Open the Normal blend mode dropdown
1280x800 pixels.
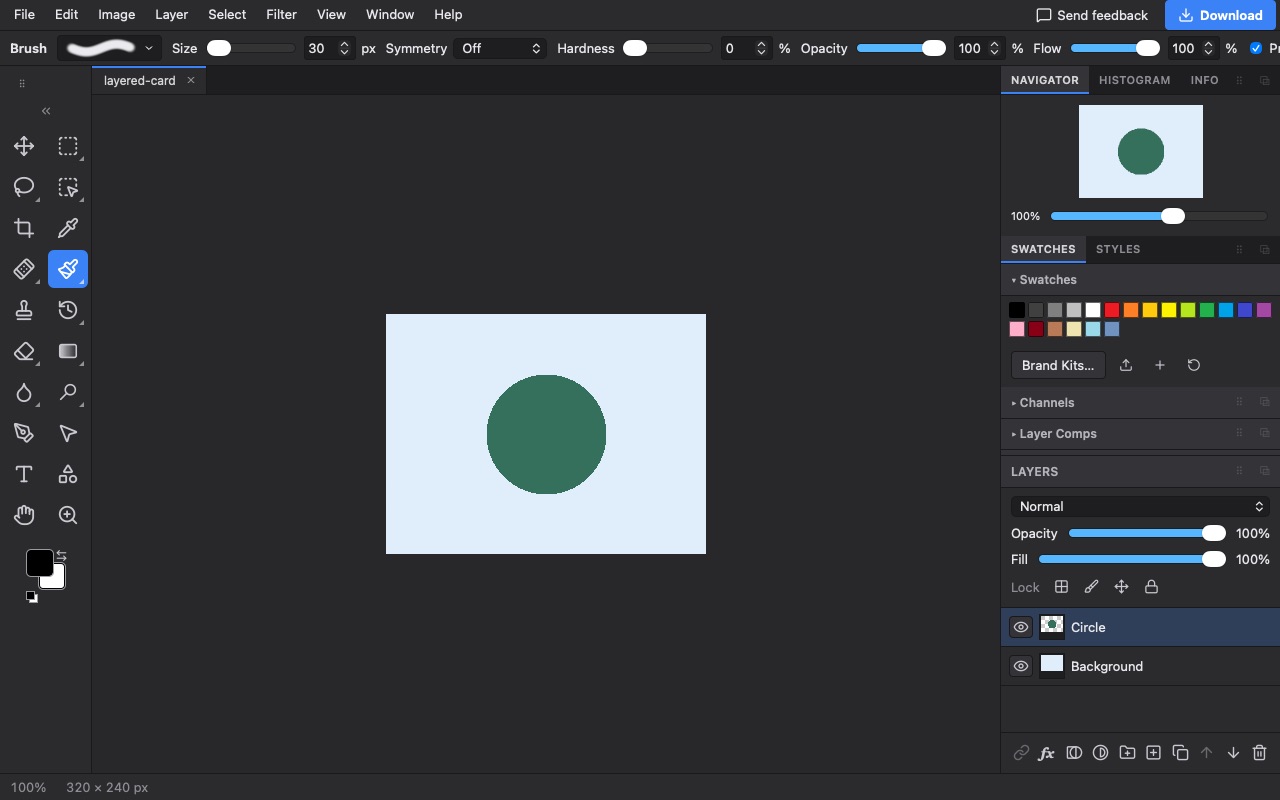pos(1140,506)
